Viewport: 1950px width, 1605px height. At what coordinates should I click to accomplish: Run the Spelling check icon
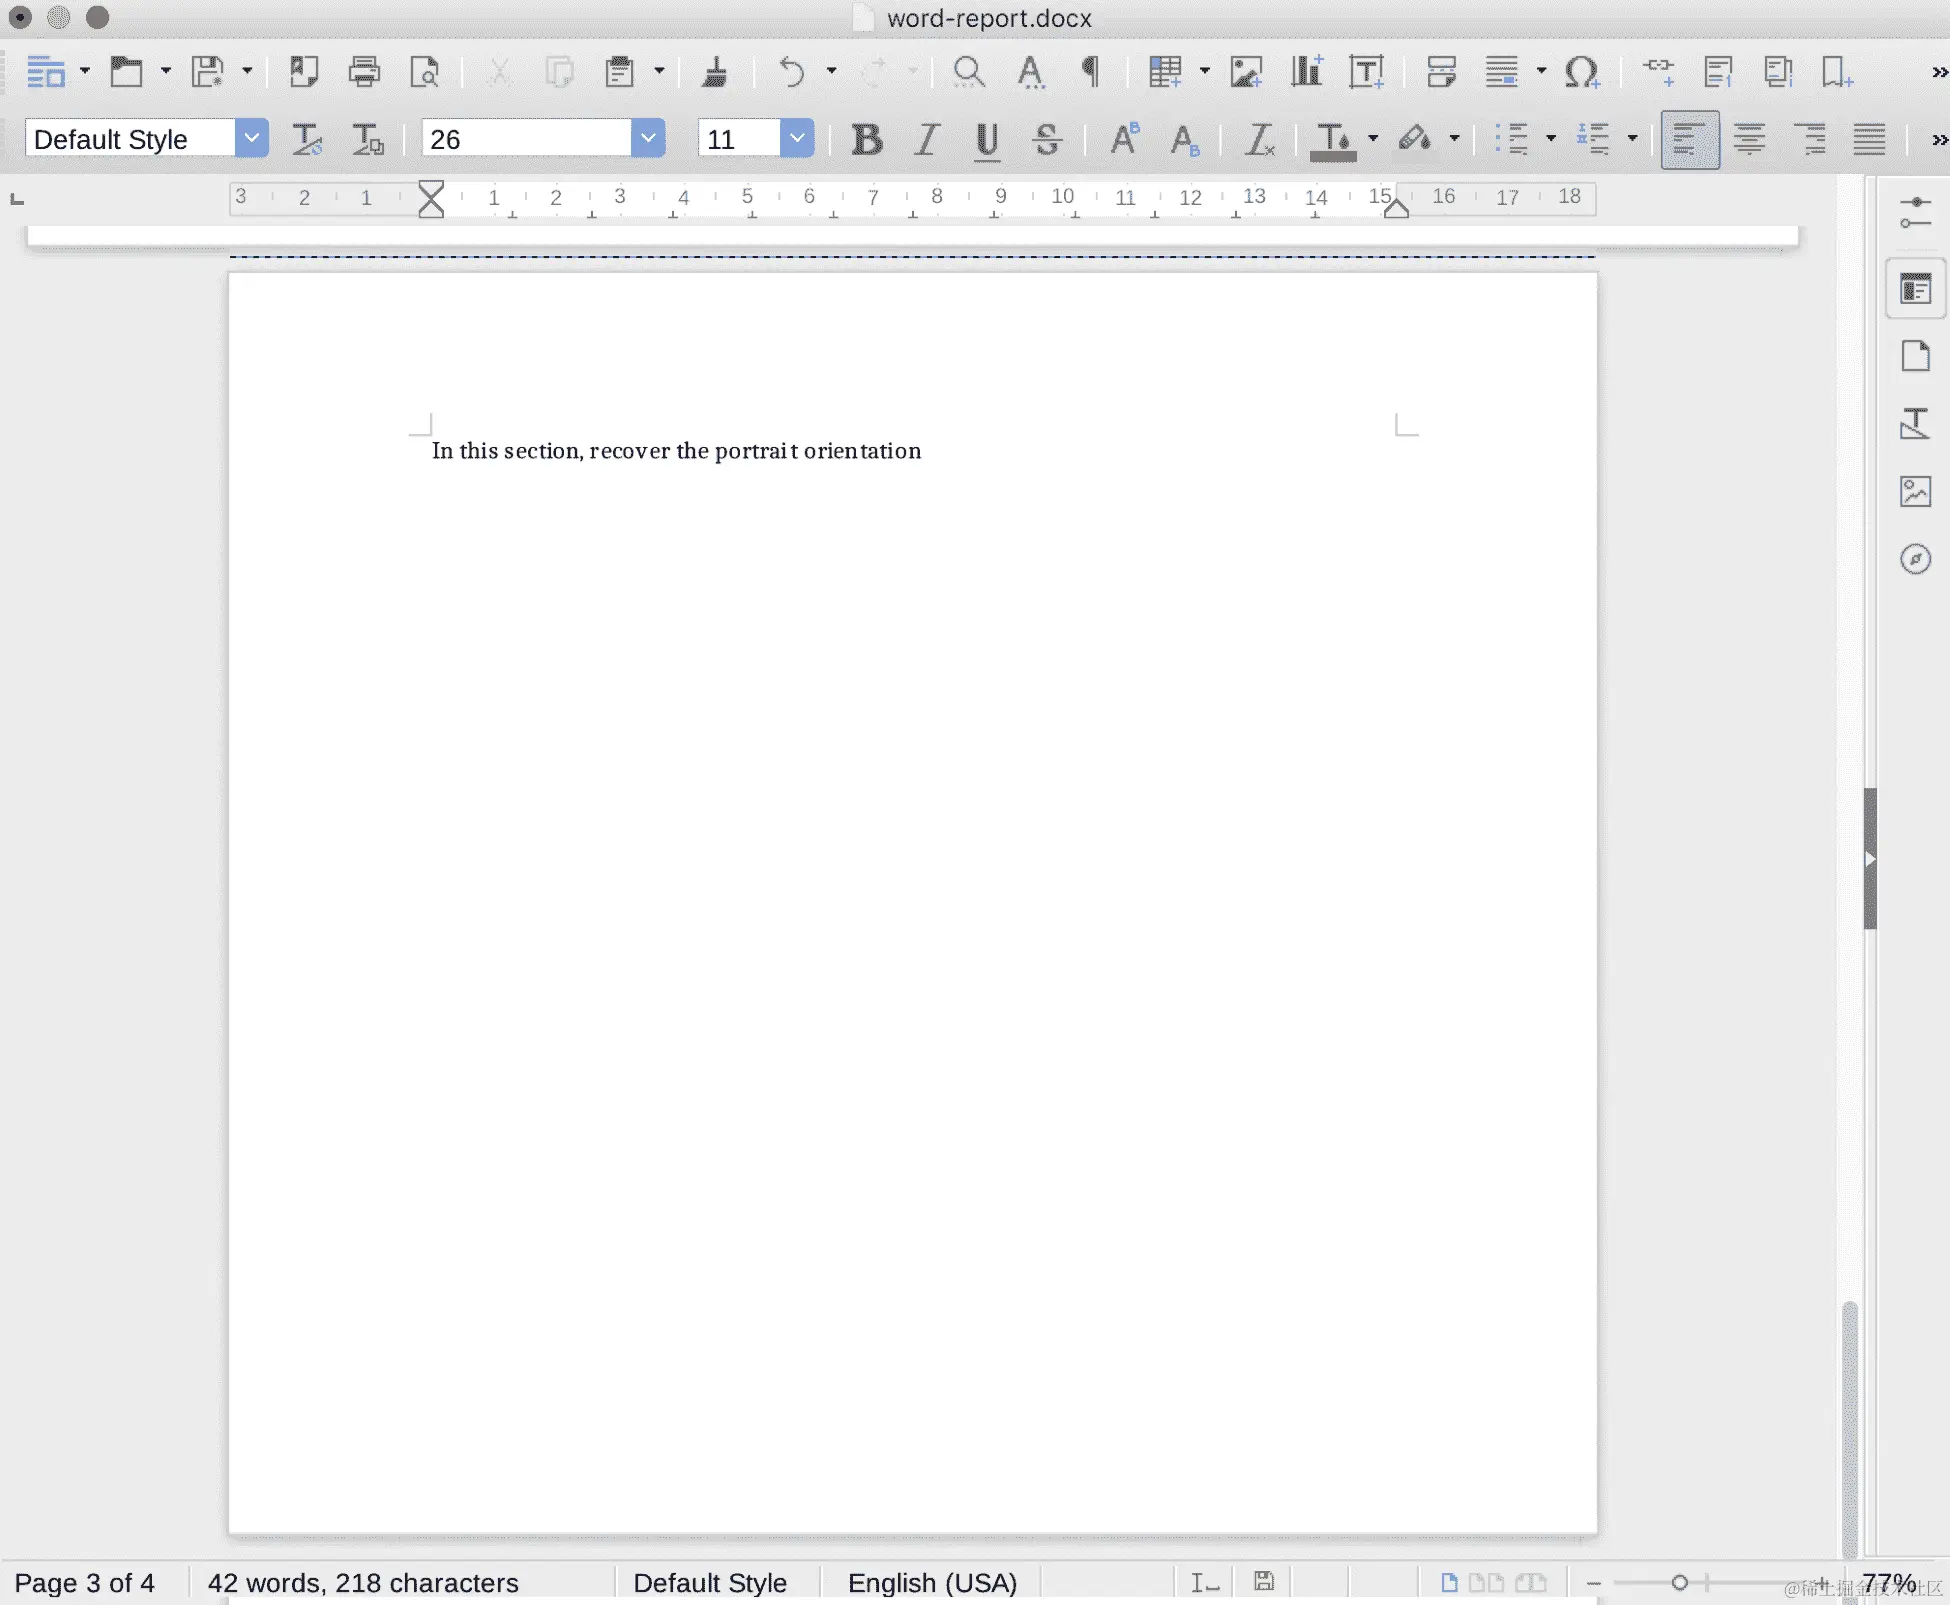pyautogui.click(x=1030, y=72)
